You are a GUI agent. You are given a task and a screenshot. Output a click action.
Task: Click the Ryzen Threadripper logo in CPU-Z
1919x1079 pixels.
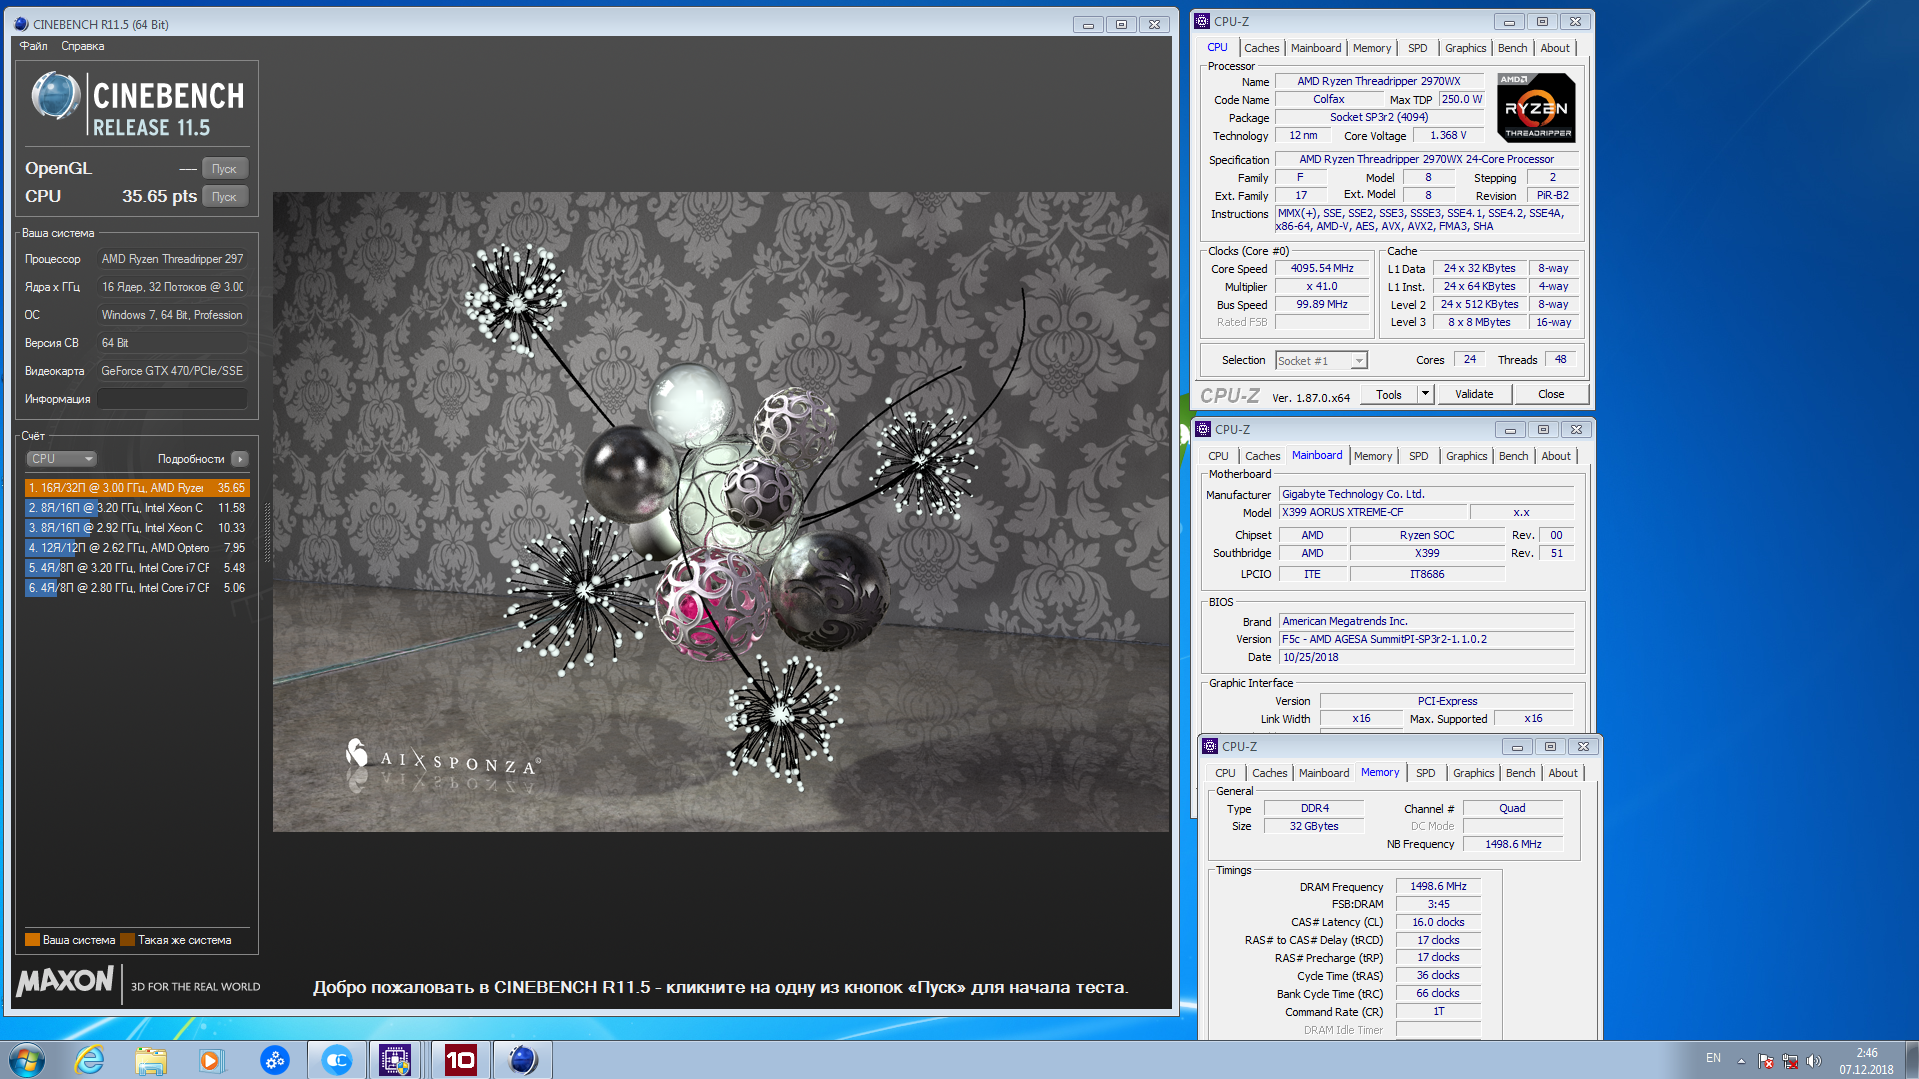[1536, 107]
